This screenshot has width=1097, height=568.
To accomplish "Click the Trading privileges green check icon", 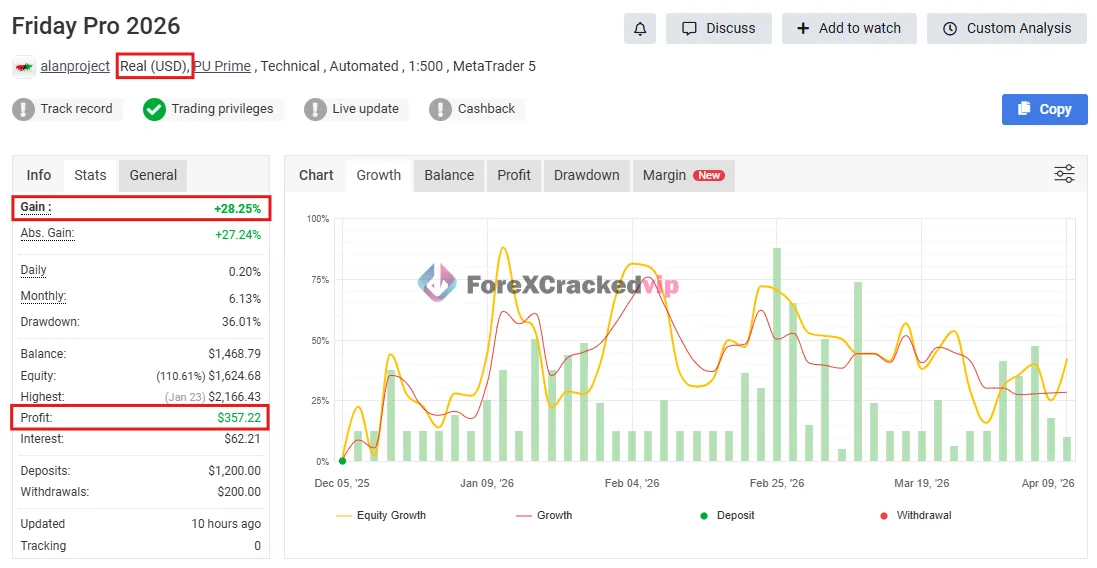I will (x=154, y=109).
